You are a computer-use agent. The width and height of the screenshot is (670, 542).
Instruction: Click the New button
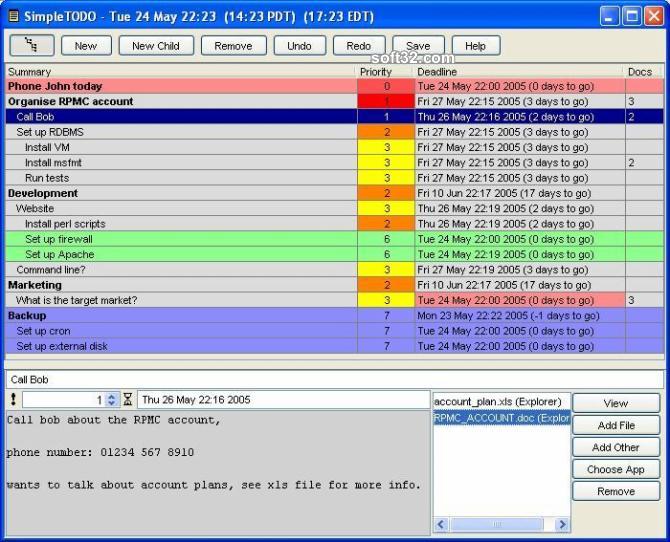pos(86,45)
